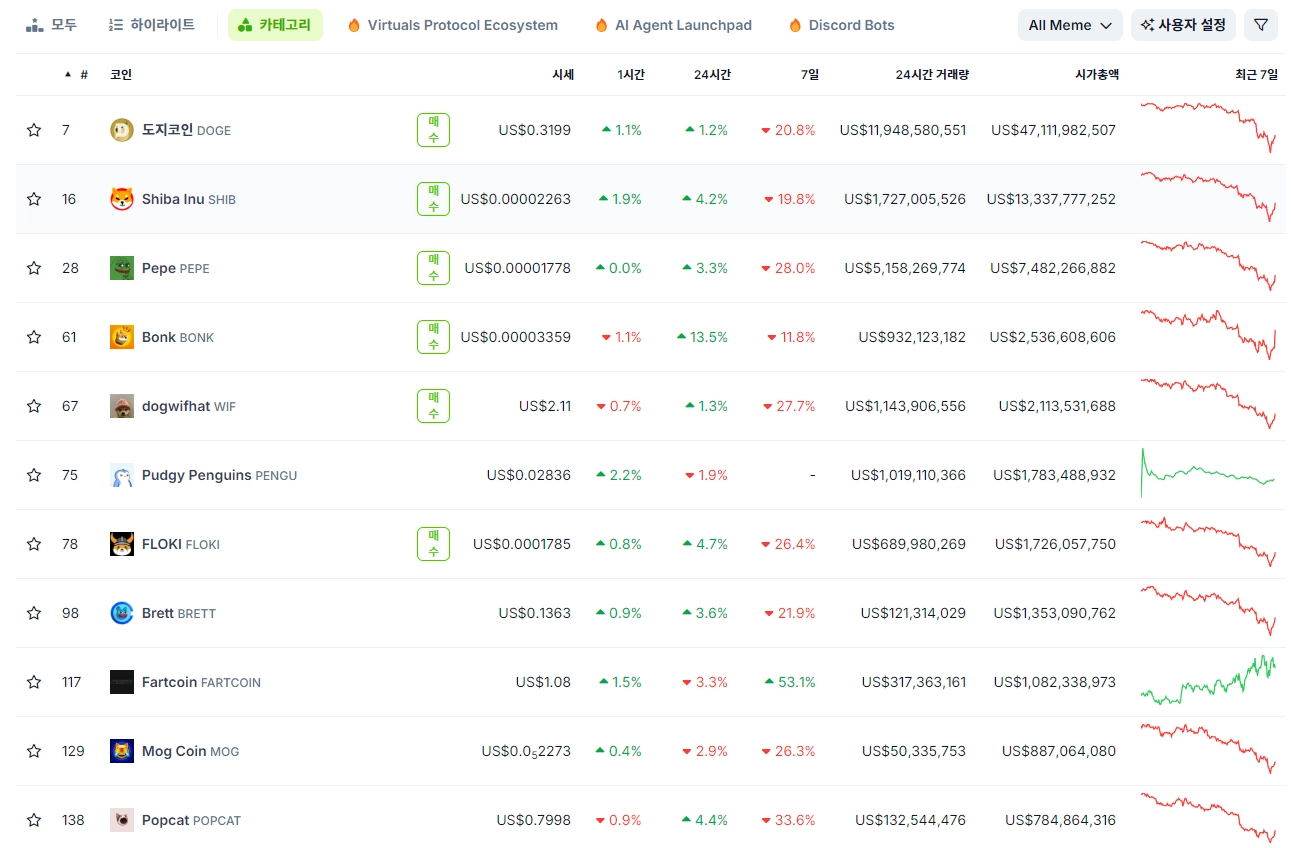Click 매수 button for Shiba Inu

pos(433,199)
